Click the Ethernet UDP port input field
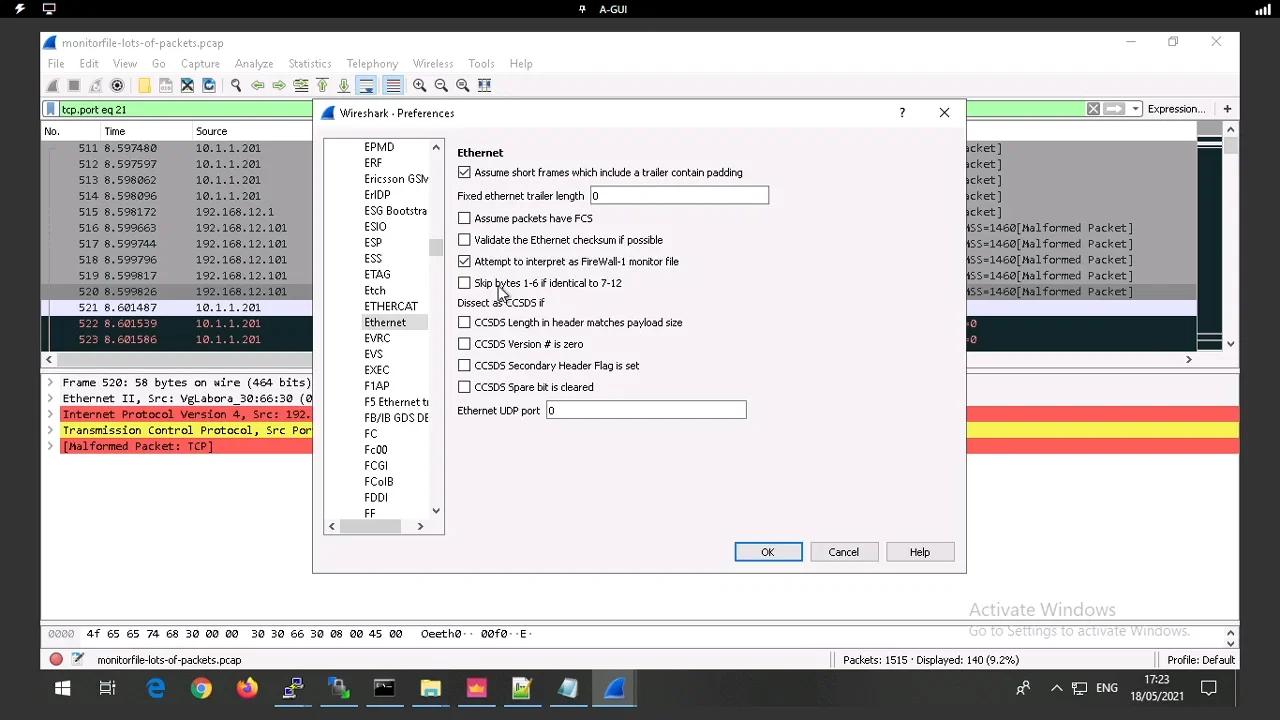 coord(645,409)
